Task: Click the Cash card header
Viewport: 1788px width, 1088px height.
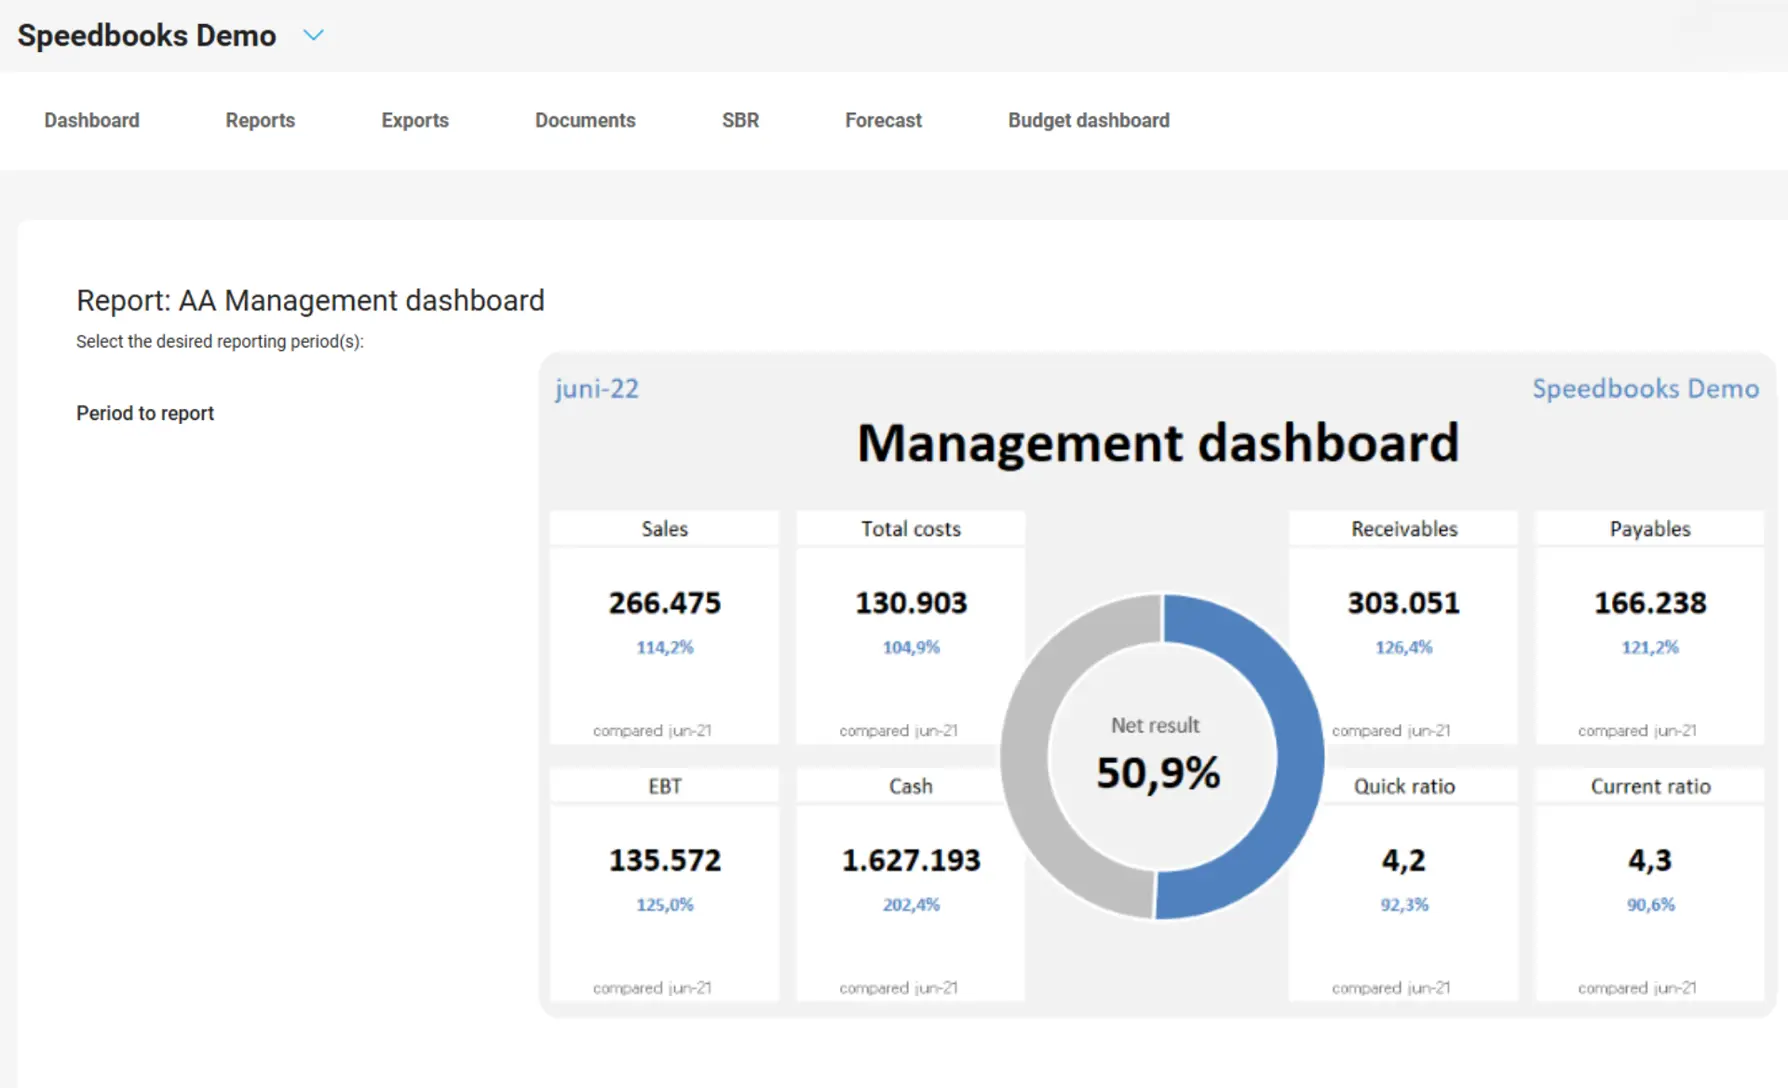Action: pos(911,786)
